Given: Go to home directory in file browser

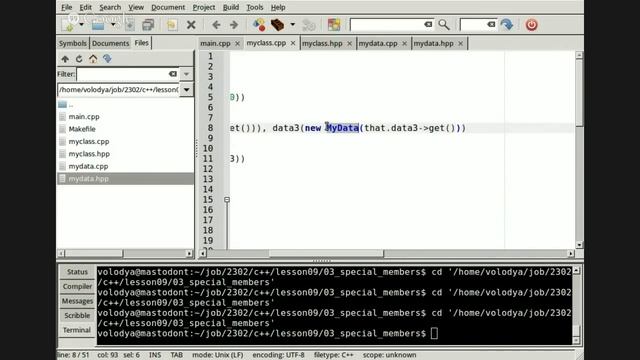Looking at the screenshot, I should tap(93, 59).
